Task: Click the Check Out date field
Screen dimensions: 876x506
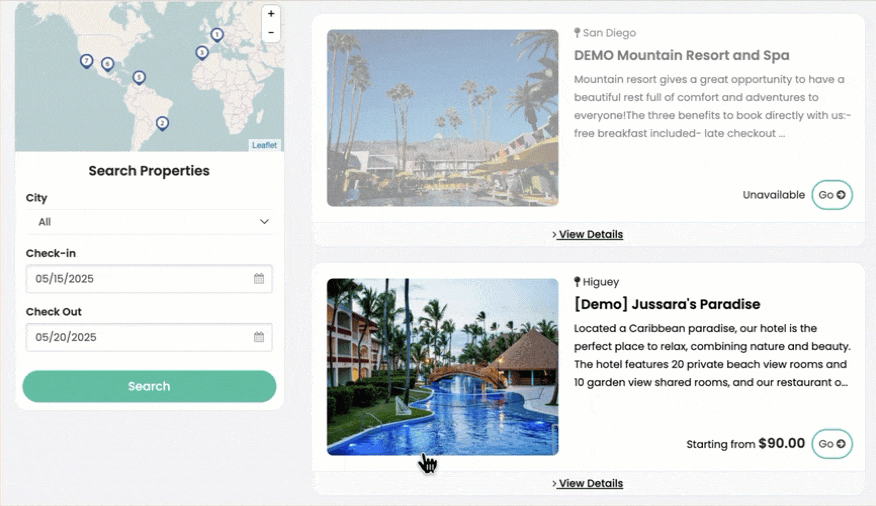Action: 140,338
